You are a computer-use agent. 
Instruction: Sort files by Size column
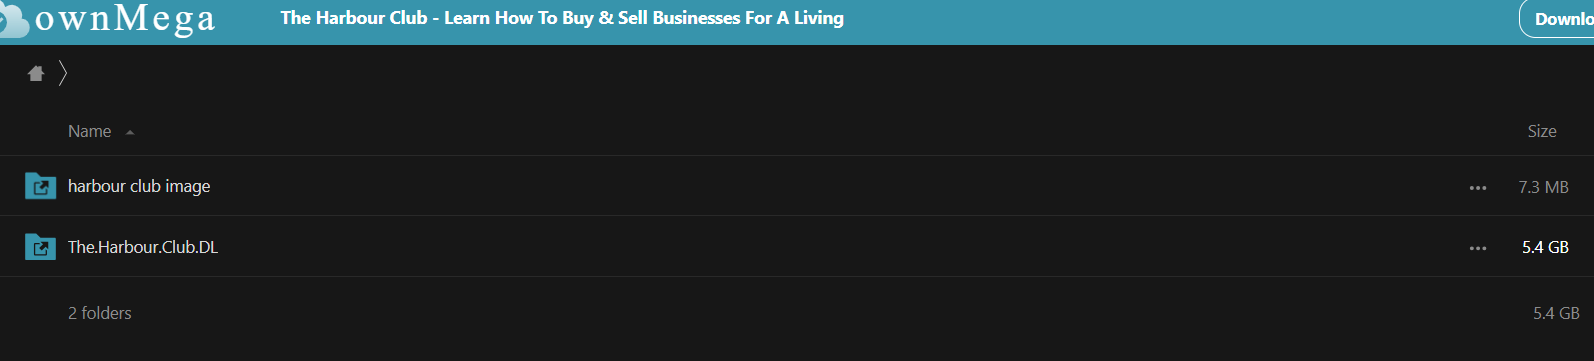pyautogui.click(x=1542, y=131)
